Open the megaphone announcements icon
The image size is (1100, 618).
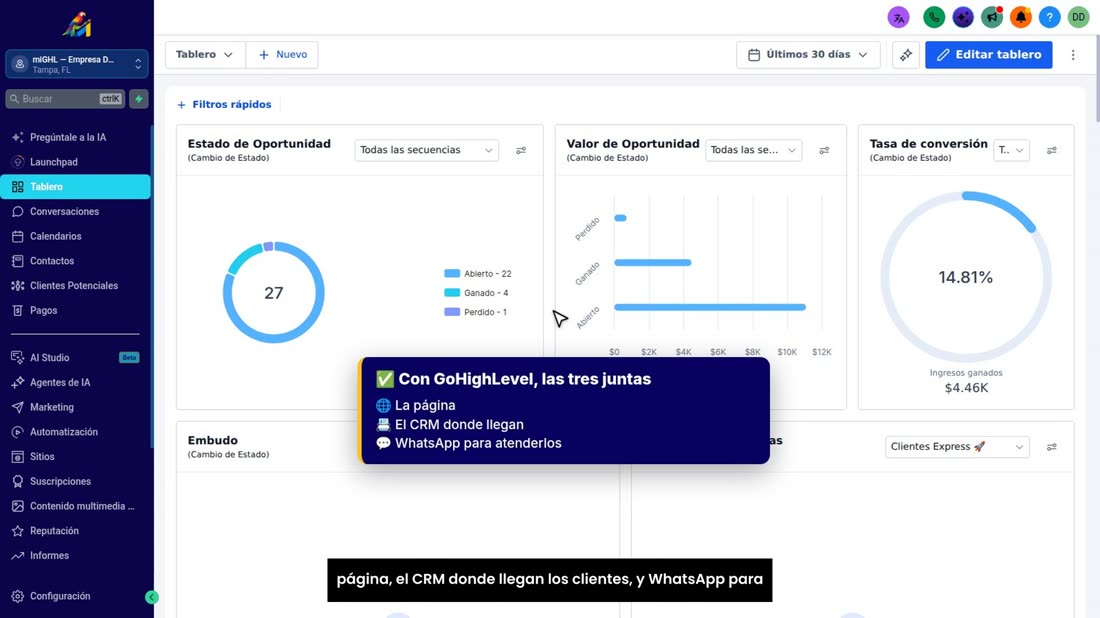click(x=991, y=18)
